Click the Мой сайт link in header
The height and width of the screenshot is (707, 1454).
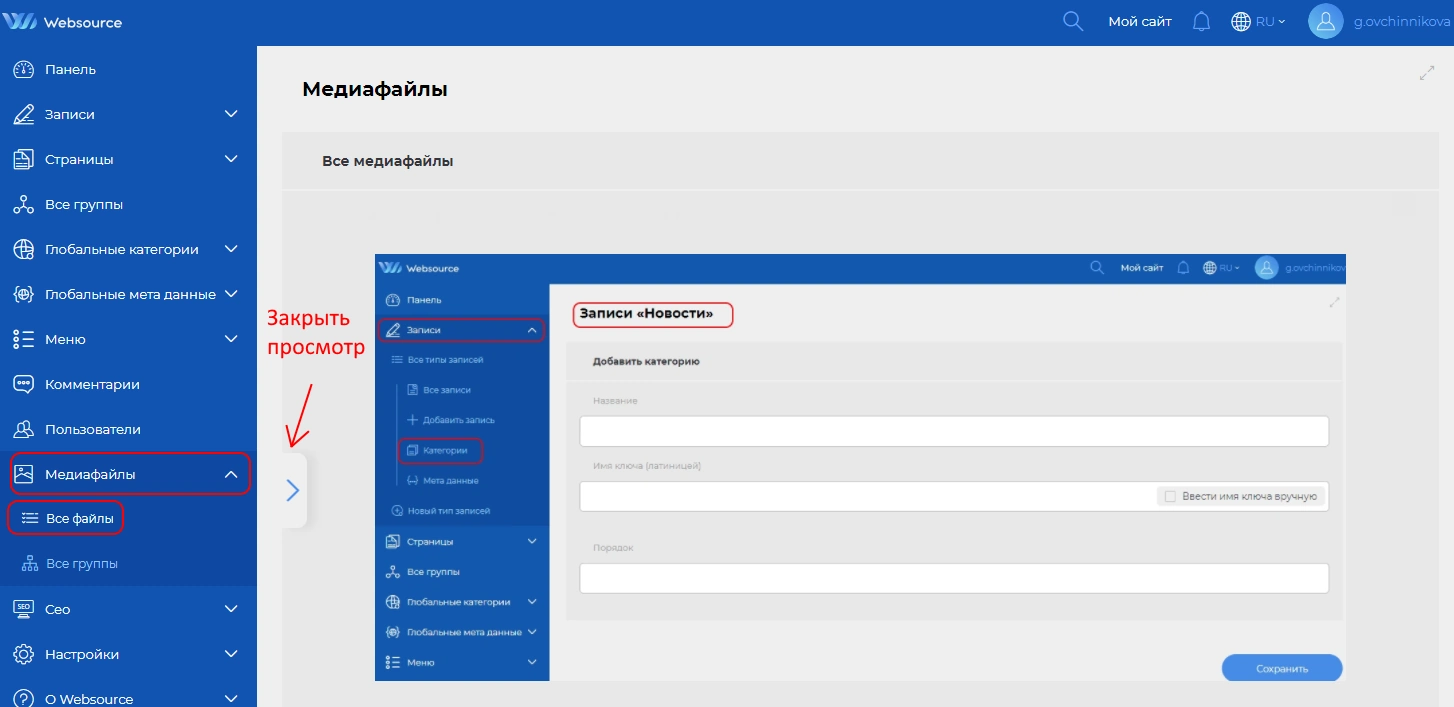click(x=1139, y=21)
